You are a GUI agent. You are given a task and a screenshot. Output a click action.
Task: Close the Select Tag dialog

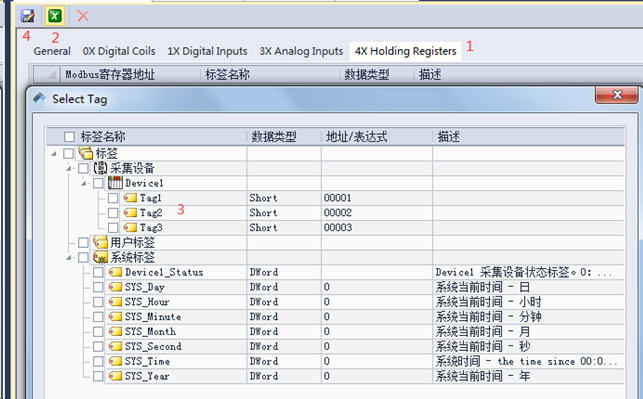pyautogui.click(x=617, y=95)
